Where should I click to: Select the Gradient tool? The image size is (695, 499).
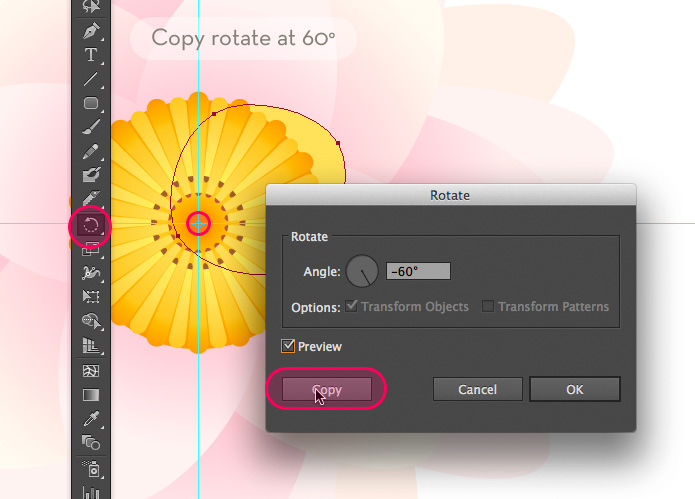[91, 394]
